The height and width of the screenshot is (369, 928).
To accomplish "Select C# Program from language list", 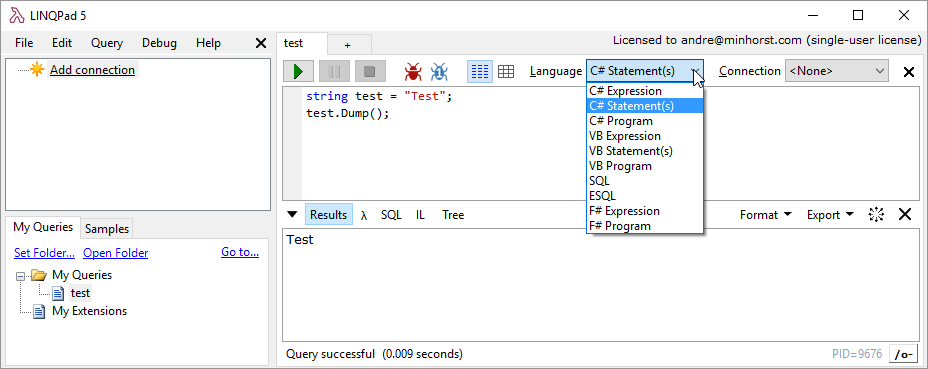I will [645, 121].
